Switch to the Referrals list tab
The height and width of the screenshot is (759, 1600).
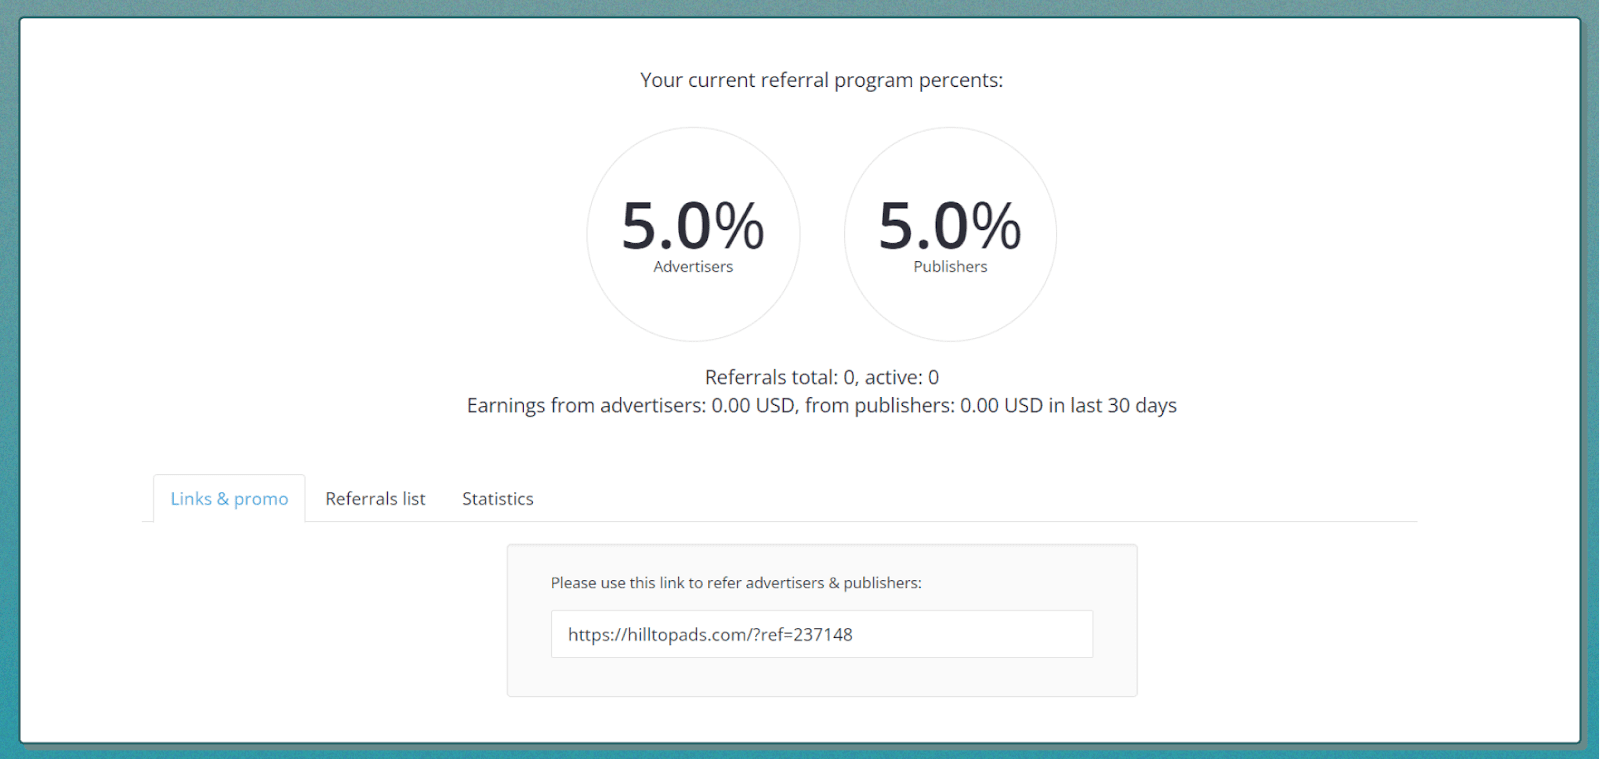click(375, 498)
